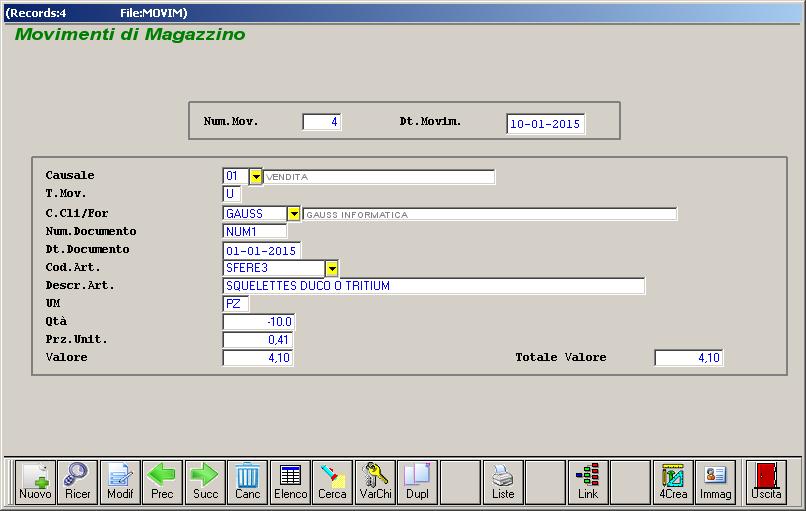Click the Prz.Unit. field showing 0,41
This screenshot has height=511, width=806.
258,340
